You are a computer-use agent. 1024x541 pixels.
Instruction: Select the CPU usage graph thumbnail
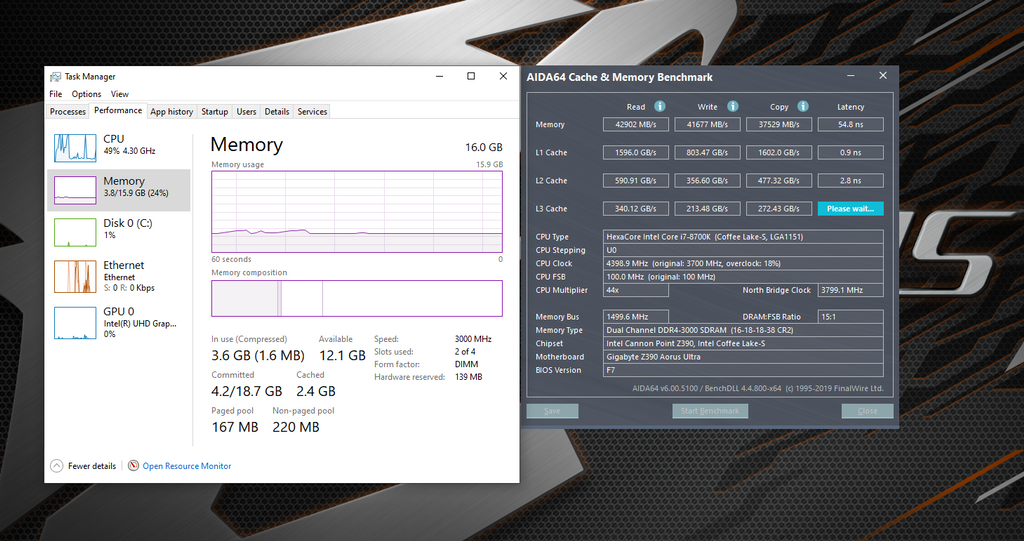76,146
